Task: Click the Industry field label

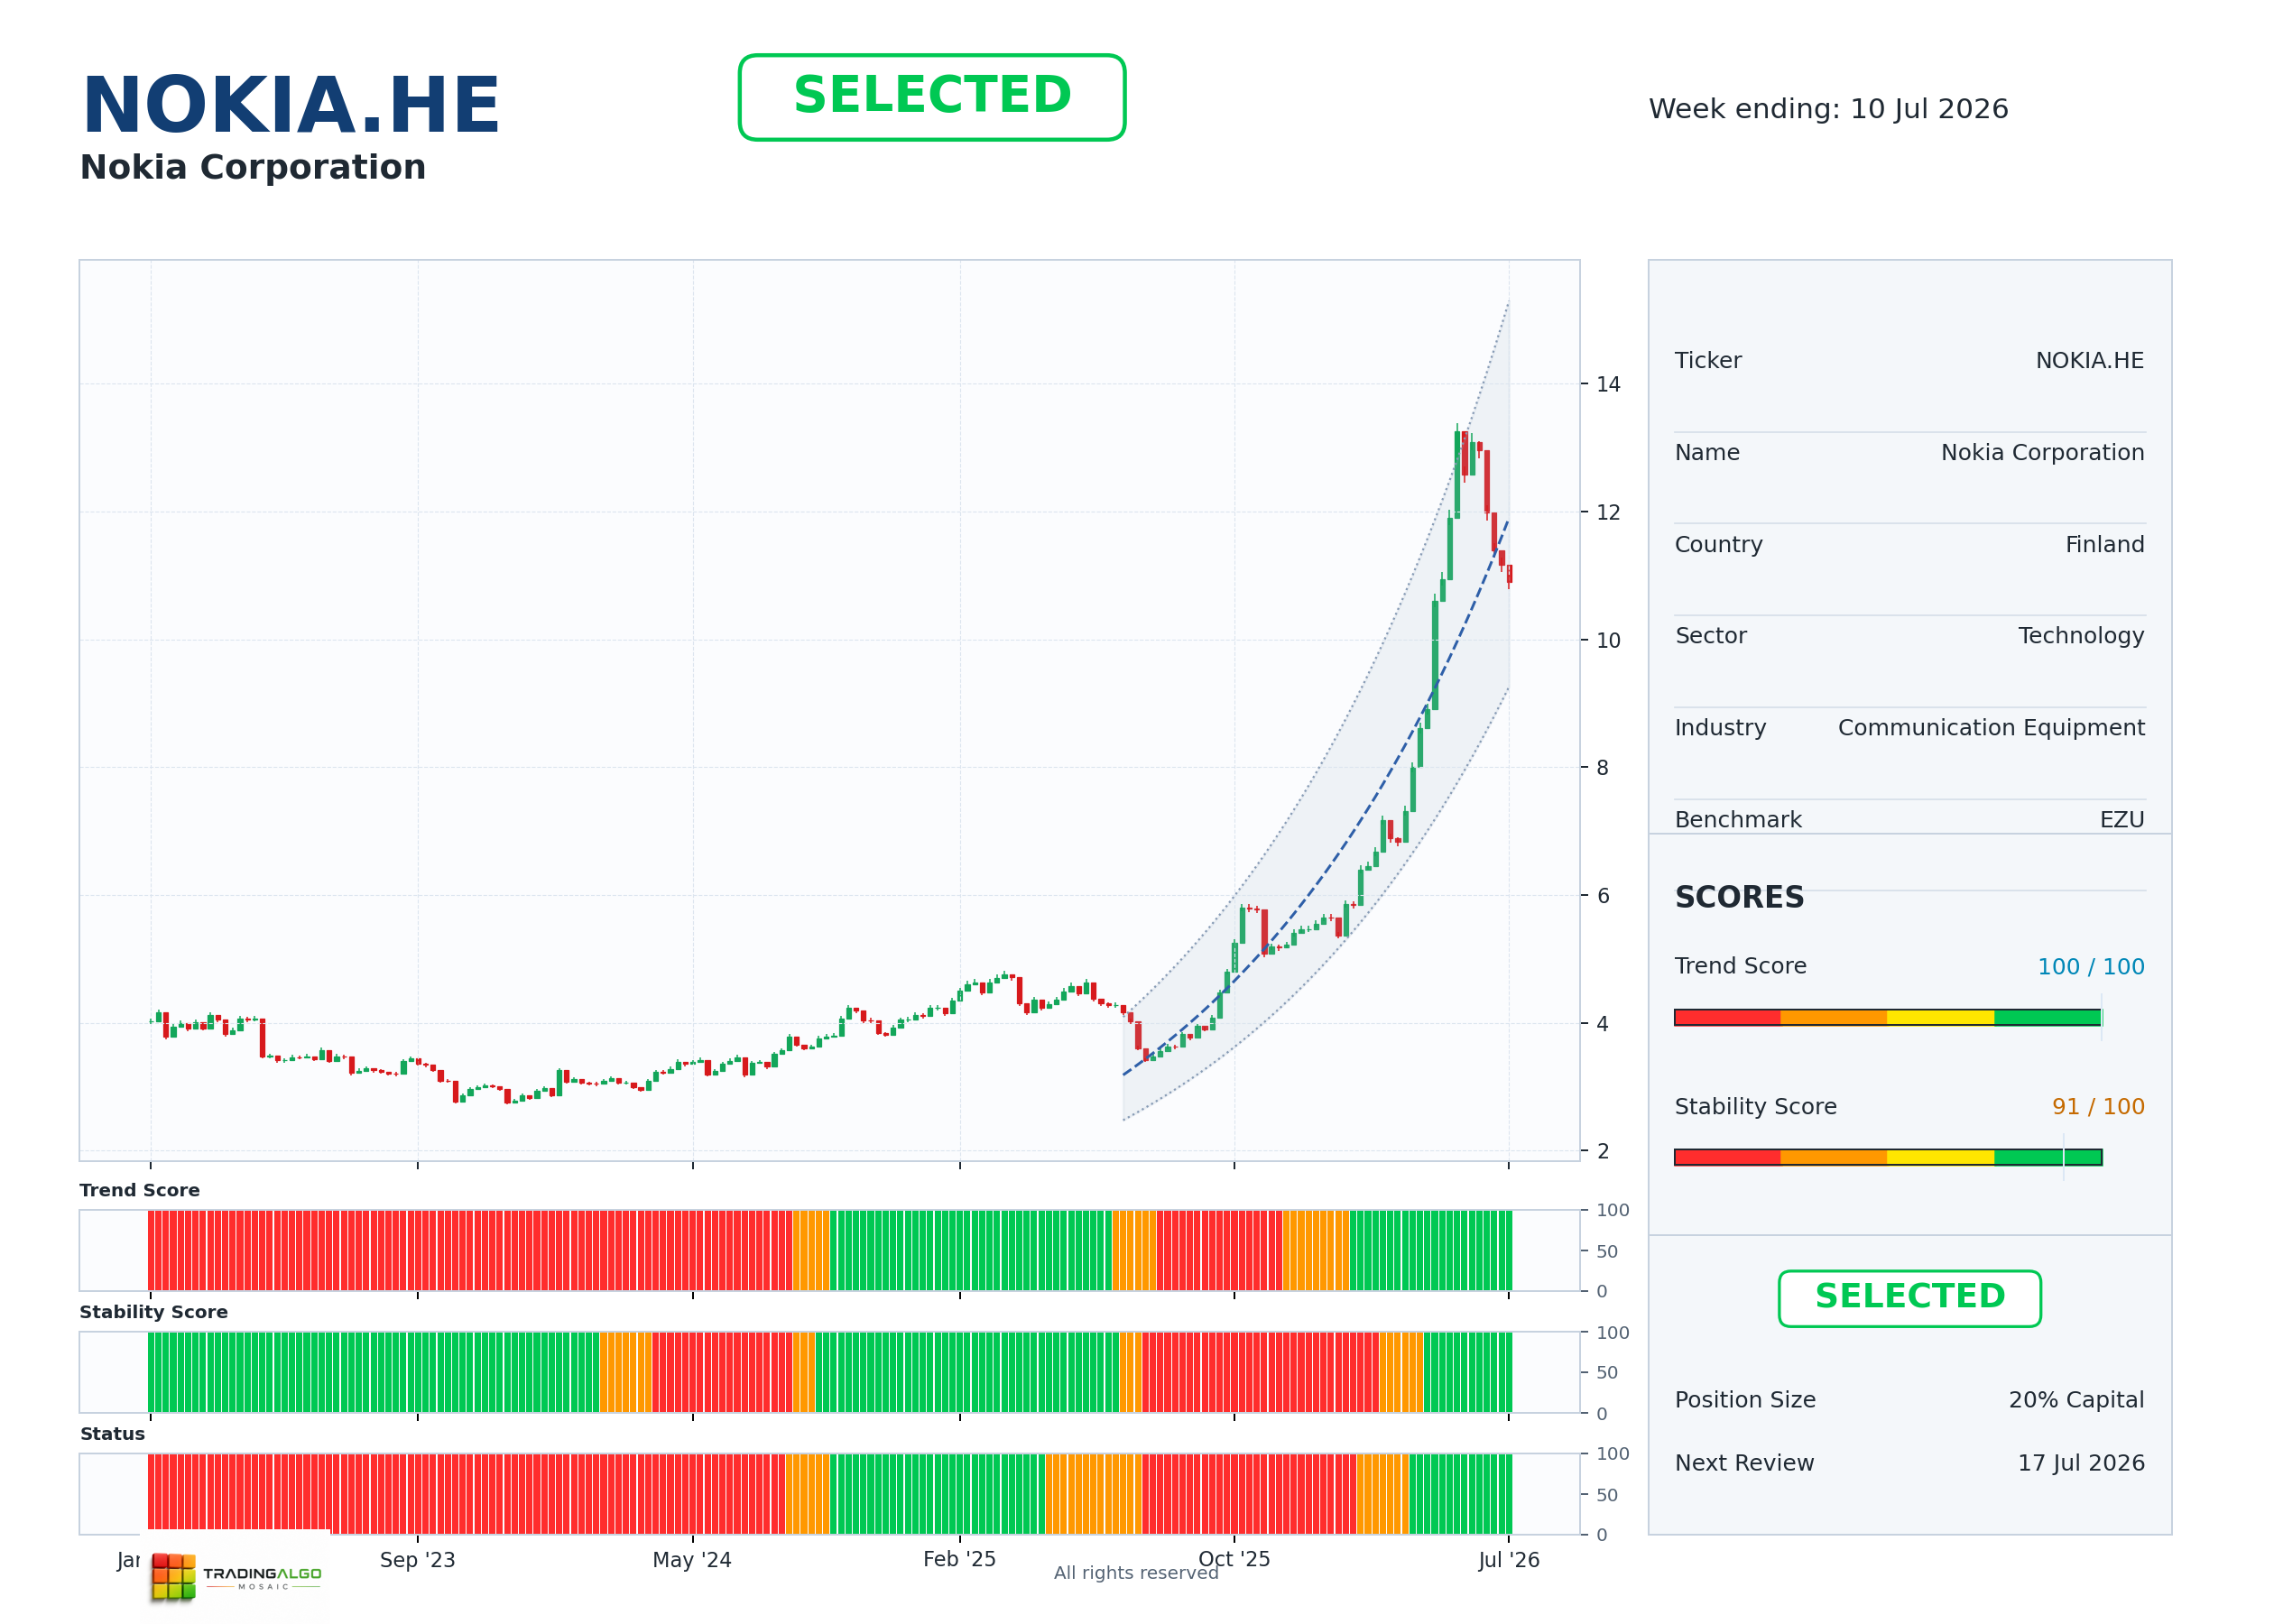Action: coord(1720,728)
